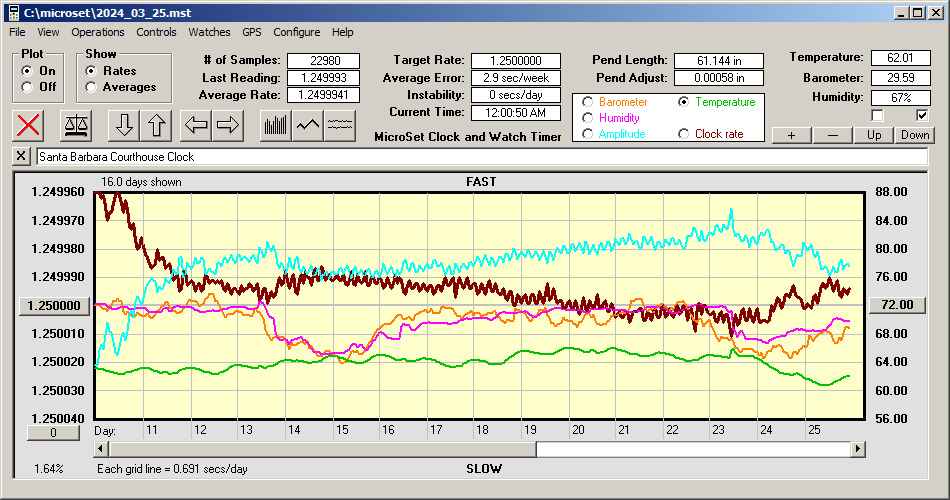Click the down arrow toolbar button
950x500 pixels.
[x=124, y=125]
